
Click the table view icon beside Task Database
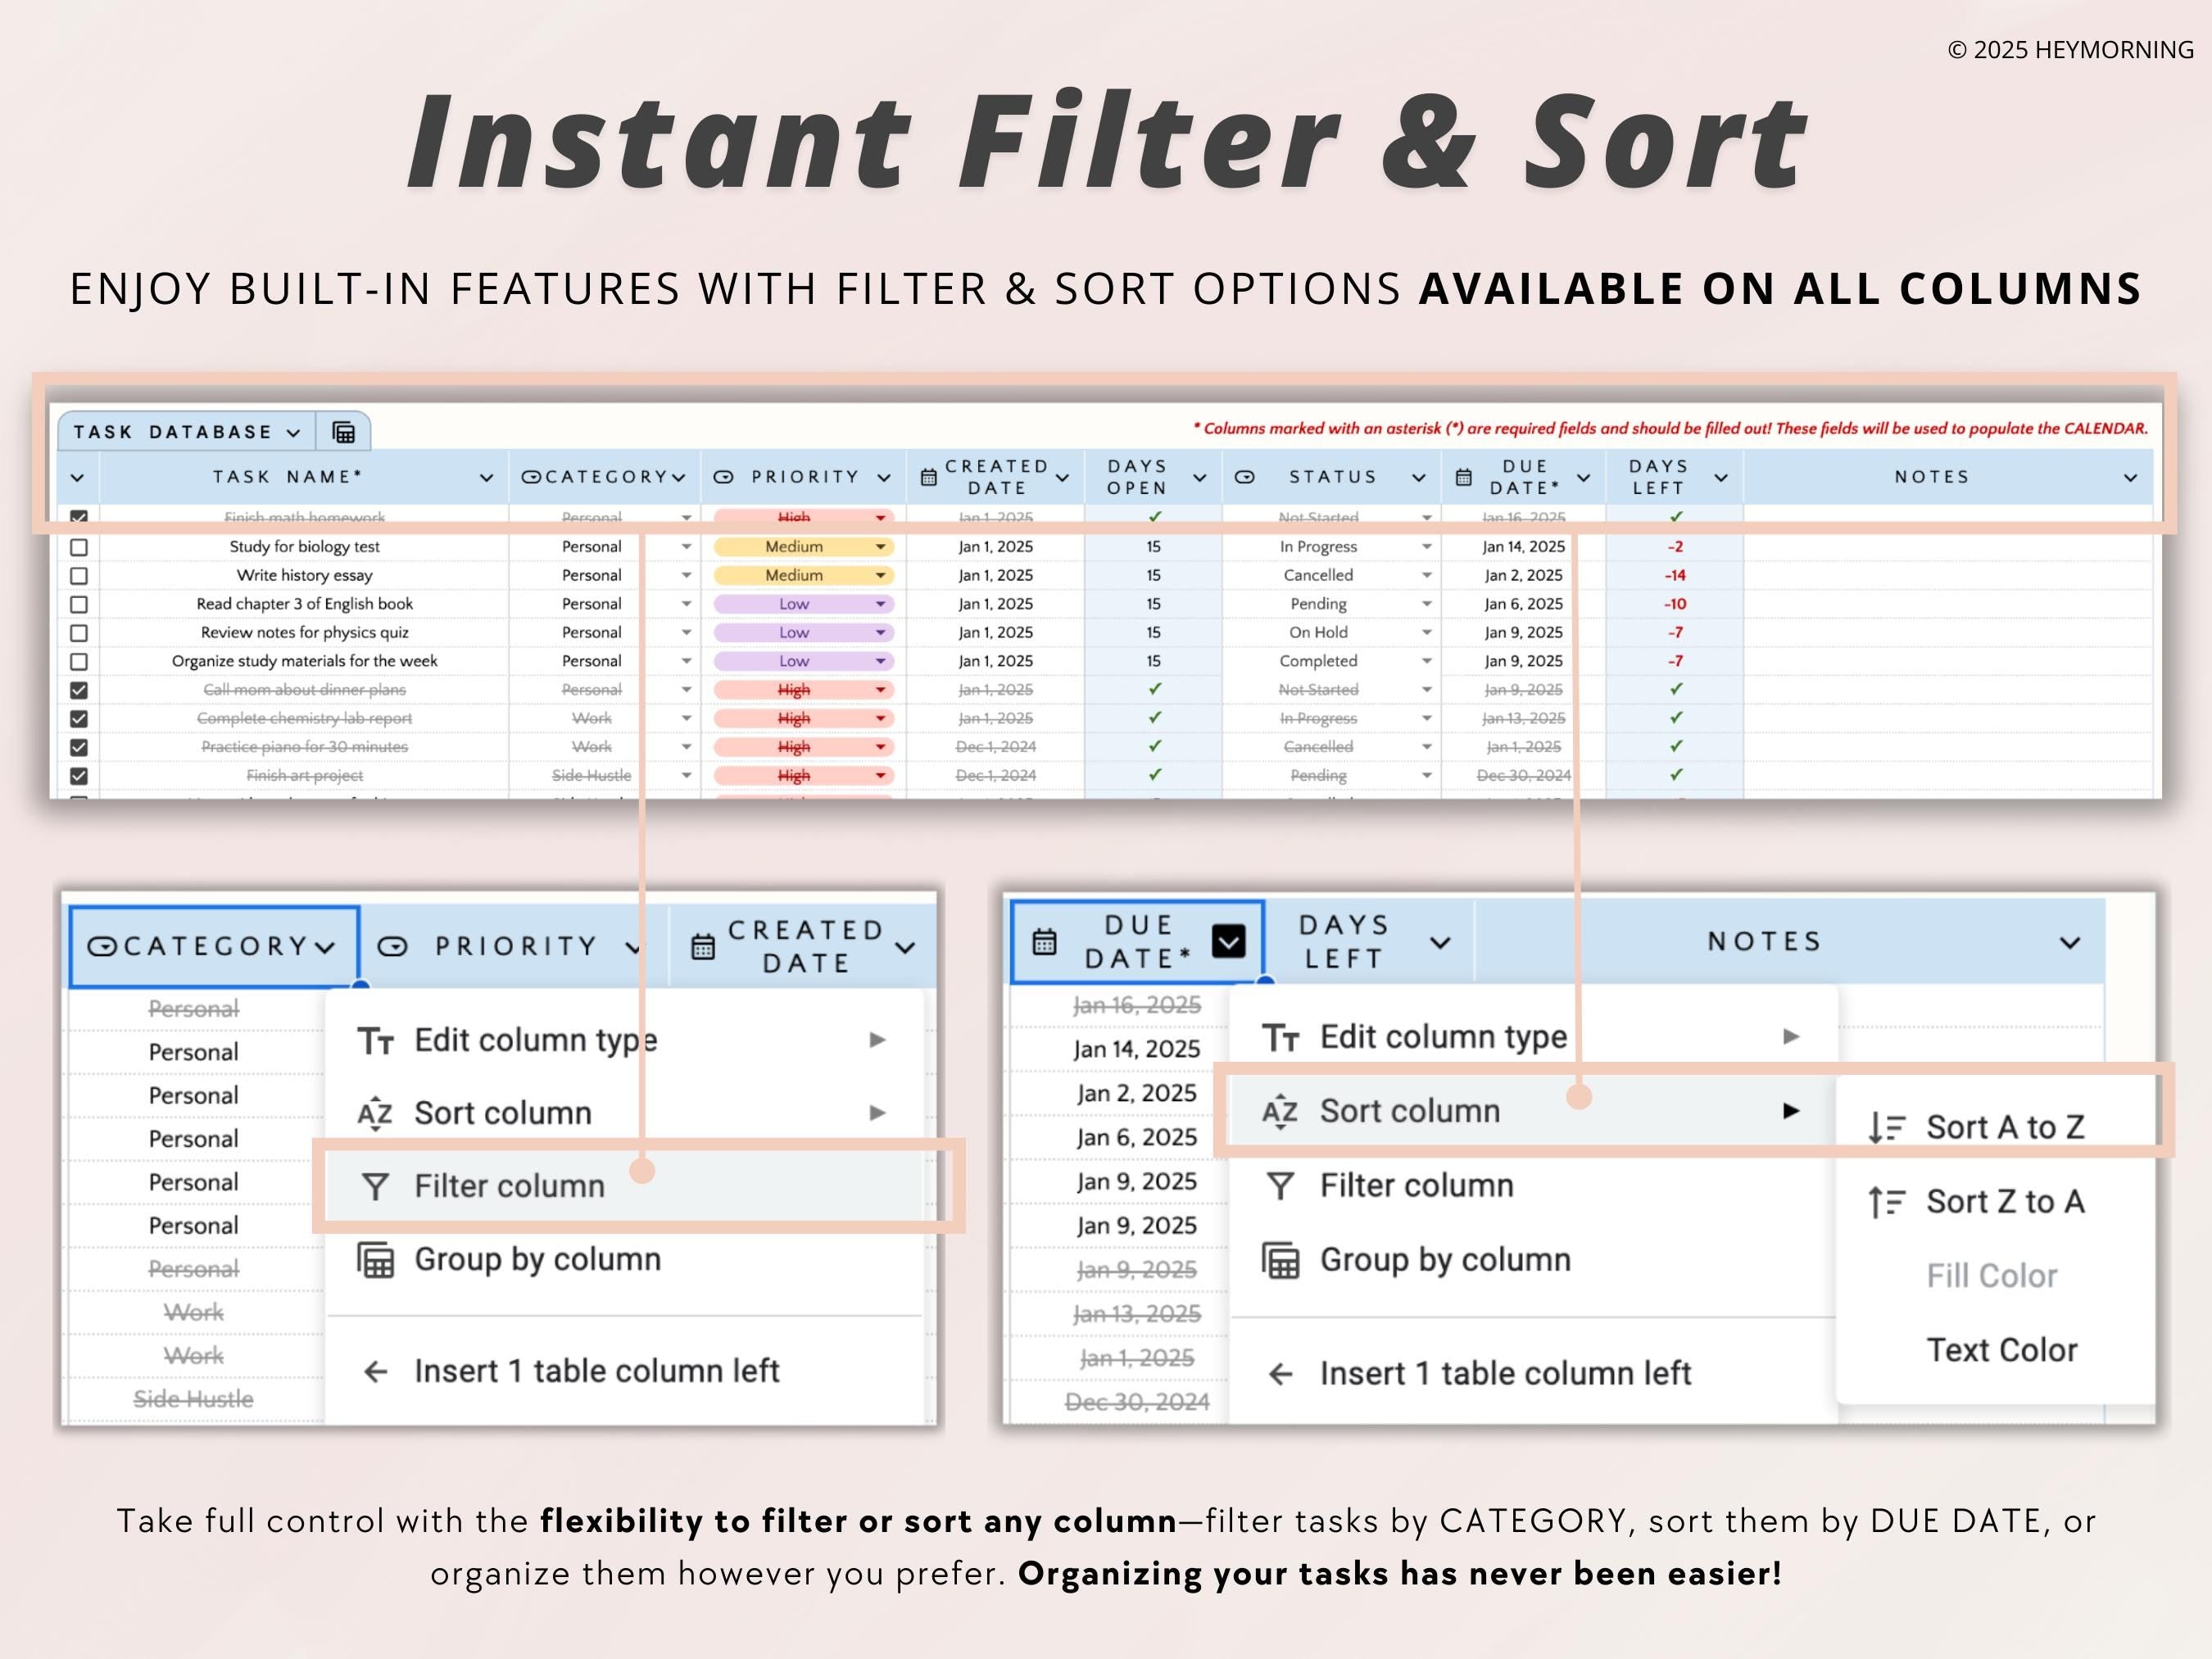pos(343,432)
